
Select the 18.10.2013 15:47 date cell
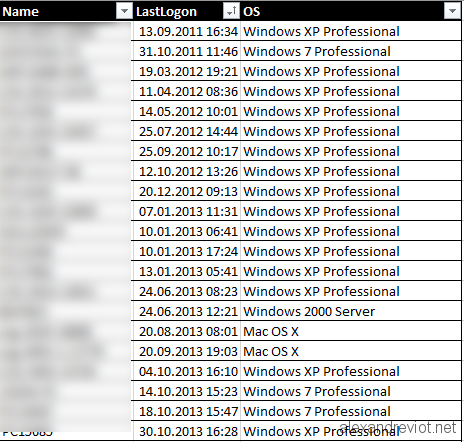point(187,411)
